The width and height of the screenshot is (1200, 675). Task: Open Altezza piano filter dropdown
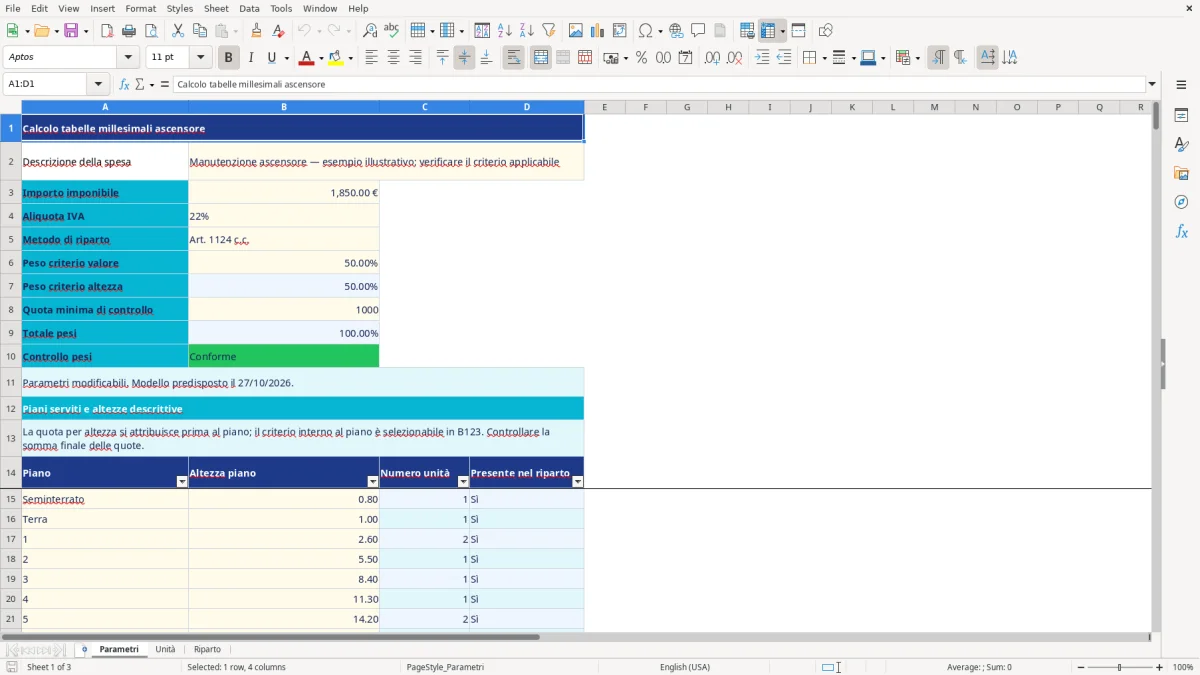(373, 482)
